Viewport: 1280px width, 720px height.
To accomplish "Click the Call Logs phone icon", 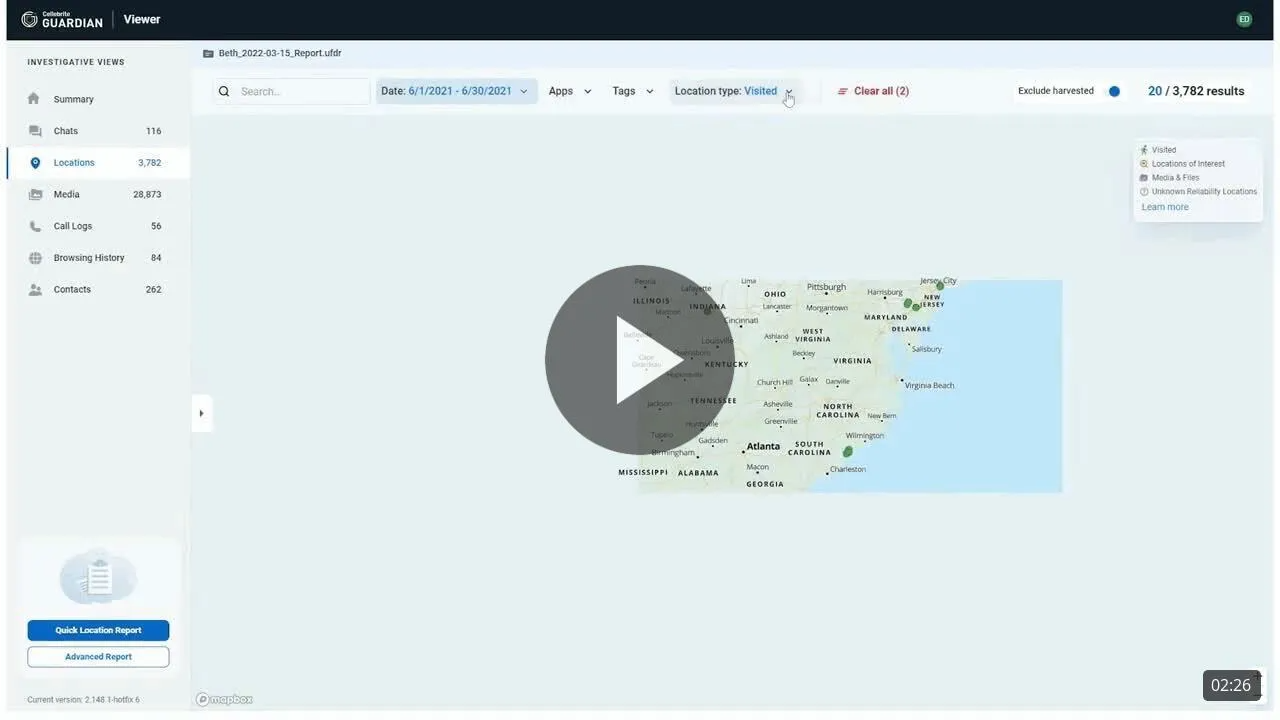I will tap(35, 226).
